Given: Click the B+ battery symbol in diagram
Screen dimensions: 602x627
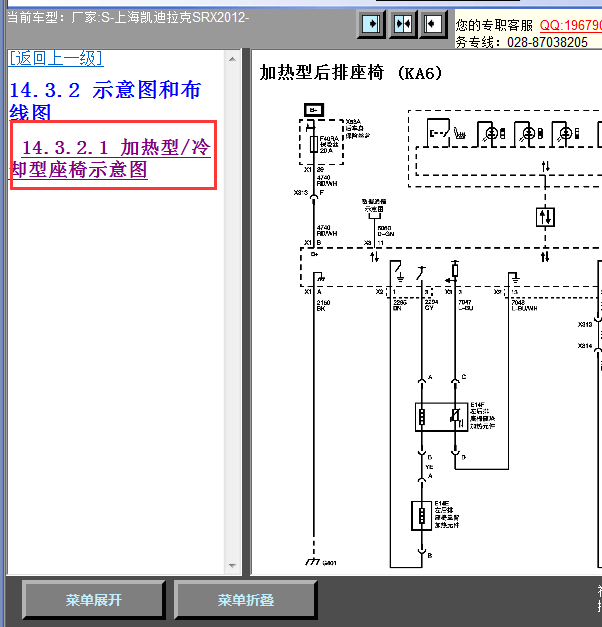Looking at the screenshot, I should [x=314, y=110].
